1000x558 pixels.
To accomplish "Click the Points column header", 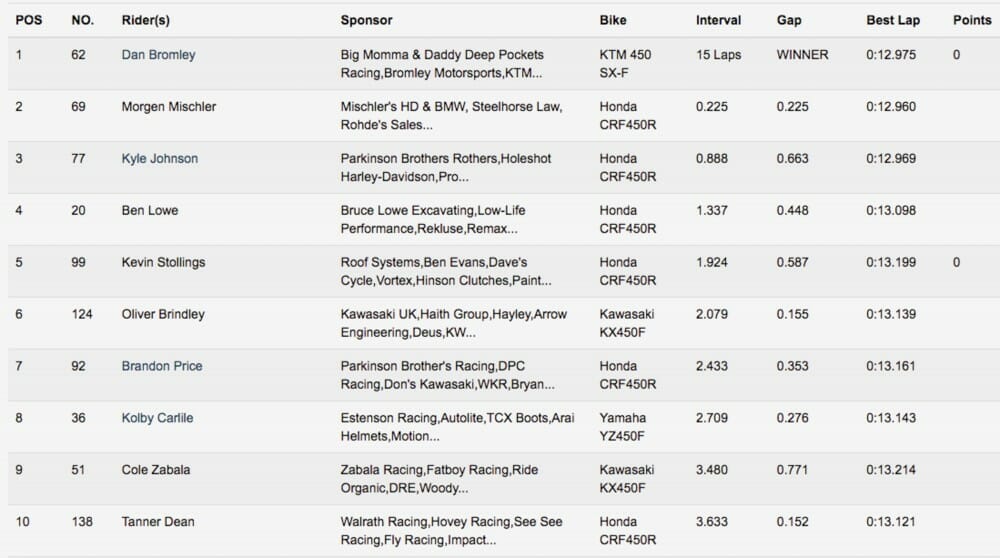I will tap(972, 20).
